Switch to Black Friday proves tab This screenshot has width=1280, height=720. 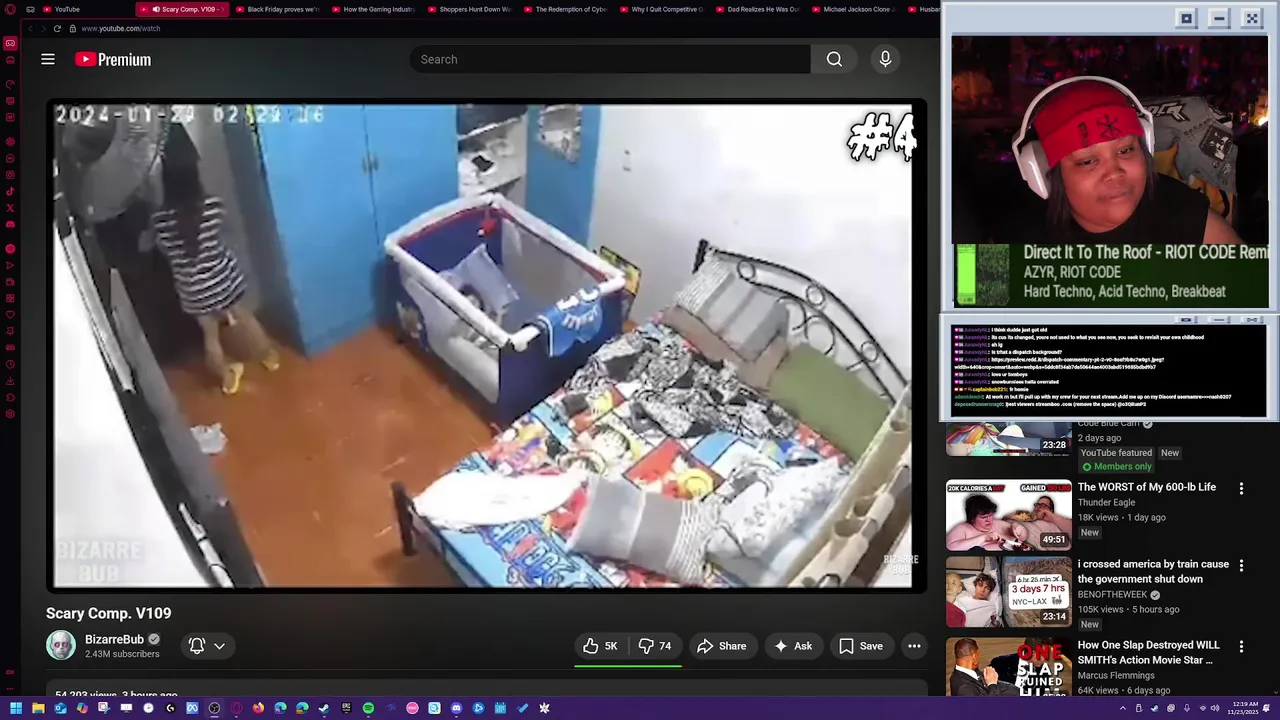[277, 9]
